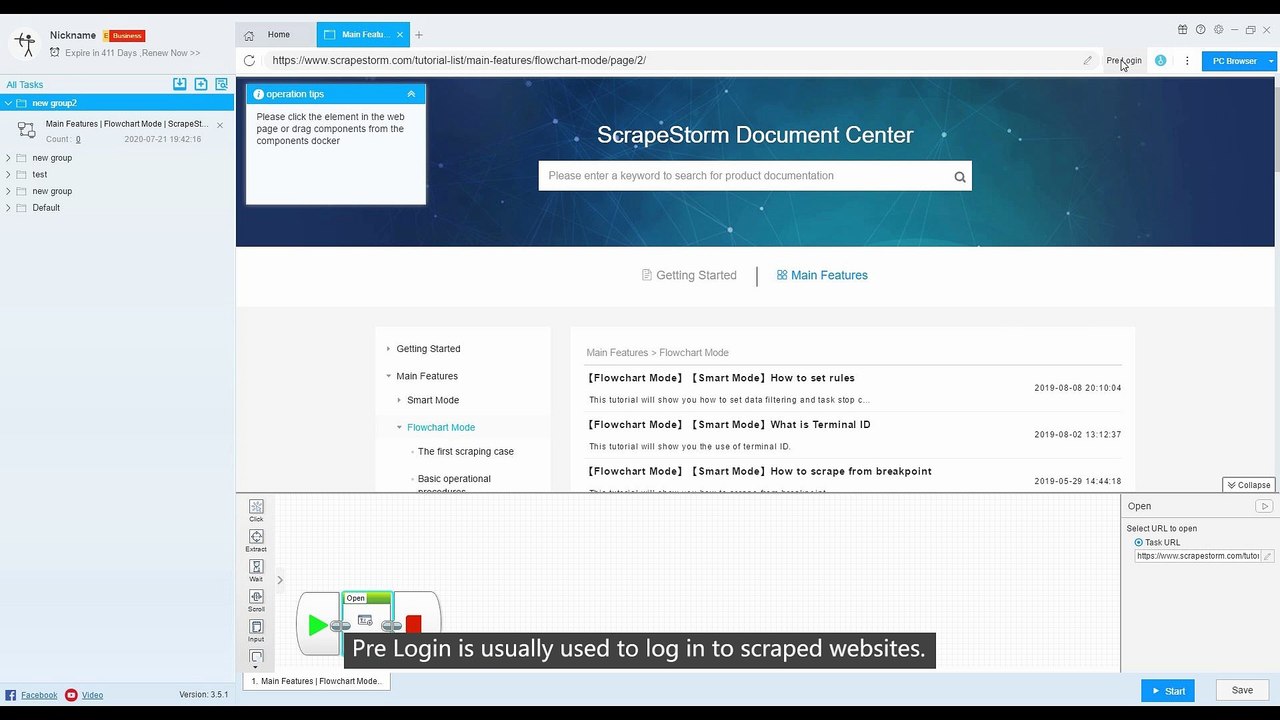This screenshot has width=1280, height=720.
Task: Open the search tasks icon
Action: (x=222, y=84)
